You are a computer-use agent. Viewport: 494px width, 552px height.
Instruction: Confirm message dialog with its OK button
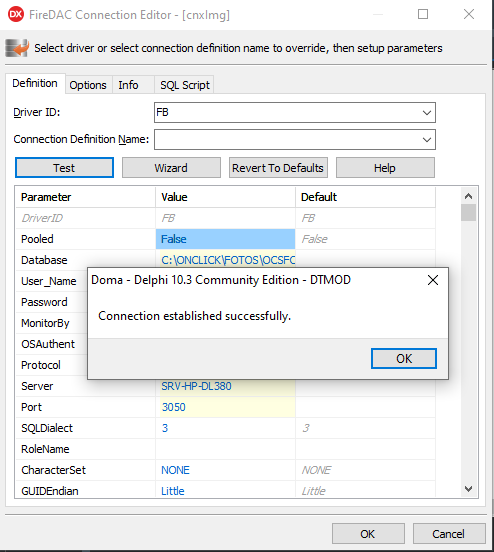(x=404, y=359)
